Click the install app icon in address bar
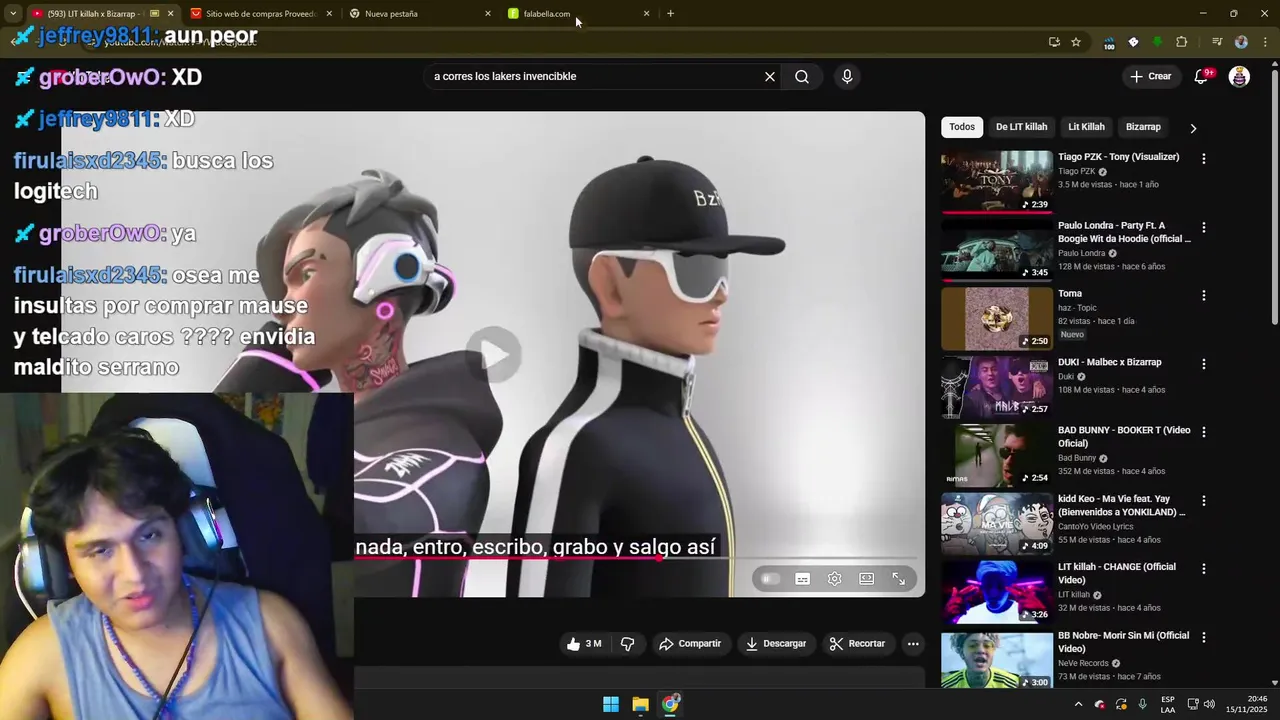The height and width of the screenshot is (720, 1280). (1054, 42)
